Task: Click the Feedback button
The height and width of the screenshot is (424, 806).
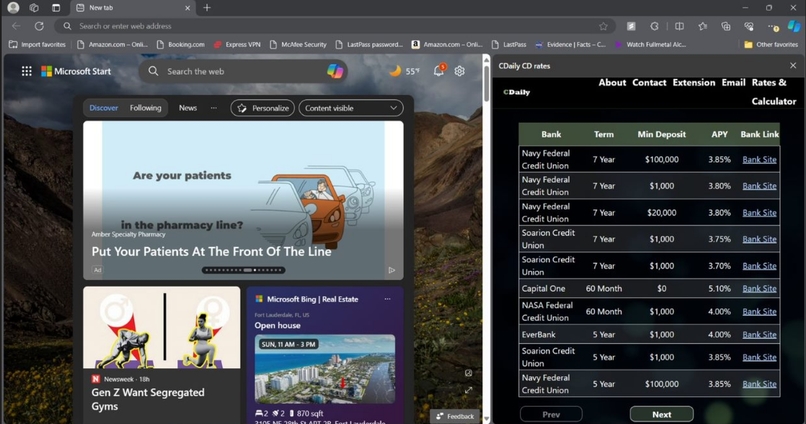Action: pyautogui.click(x=455, y=416)
